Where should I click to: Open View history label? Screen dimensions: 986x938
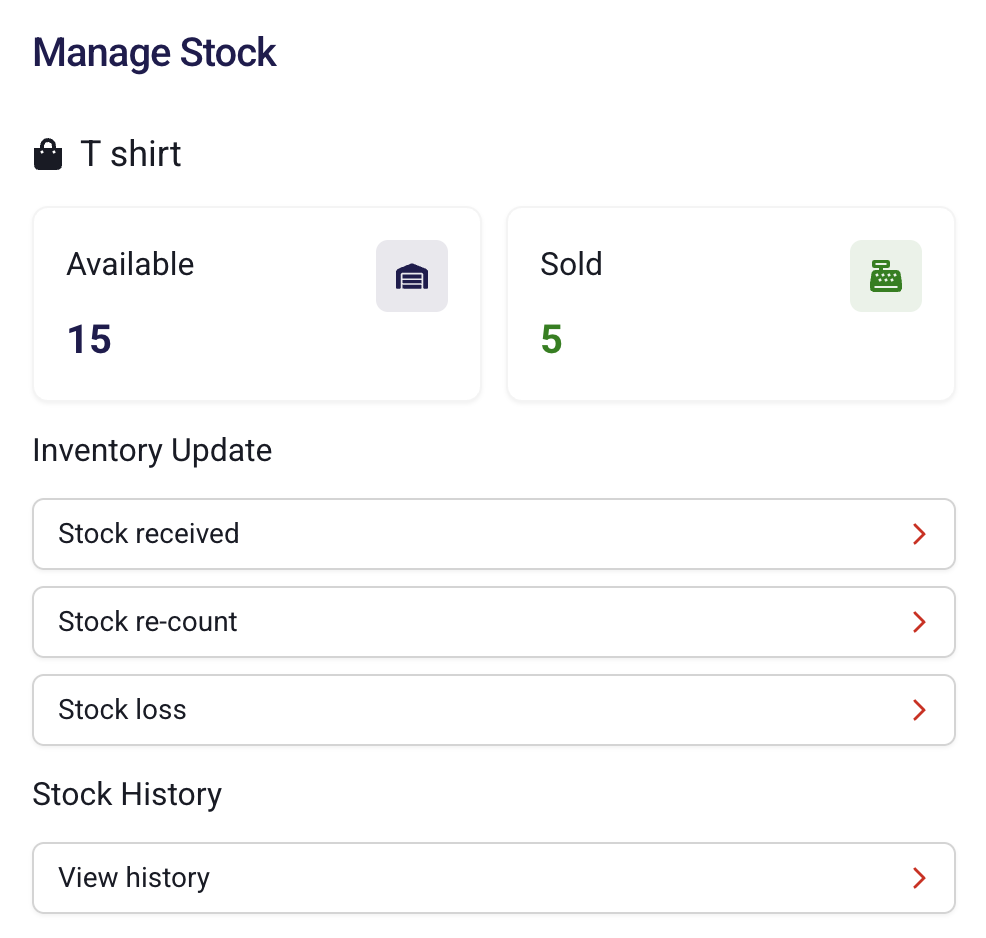[x=134, y=878]
